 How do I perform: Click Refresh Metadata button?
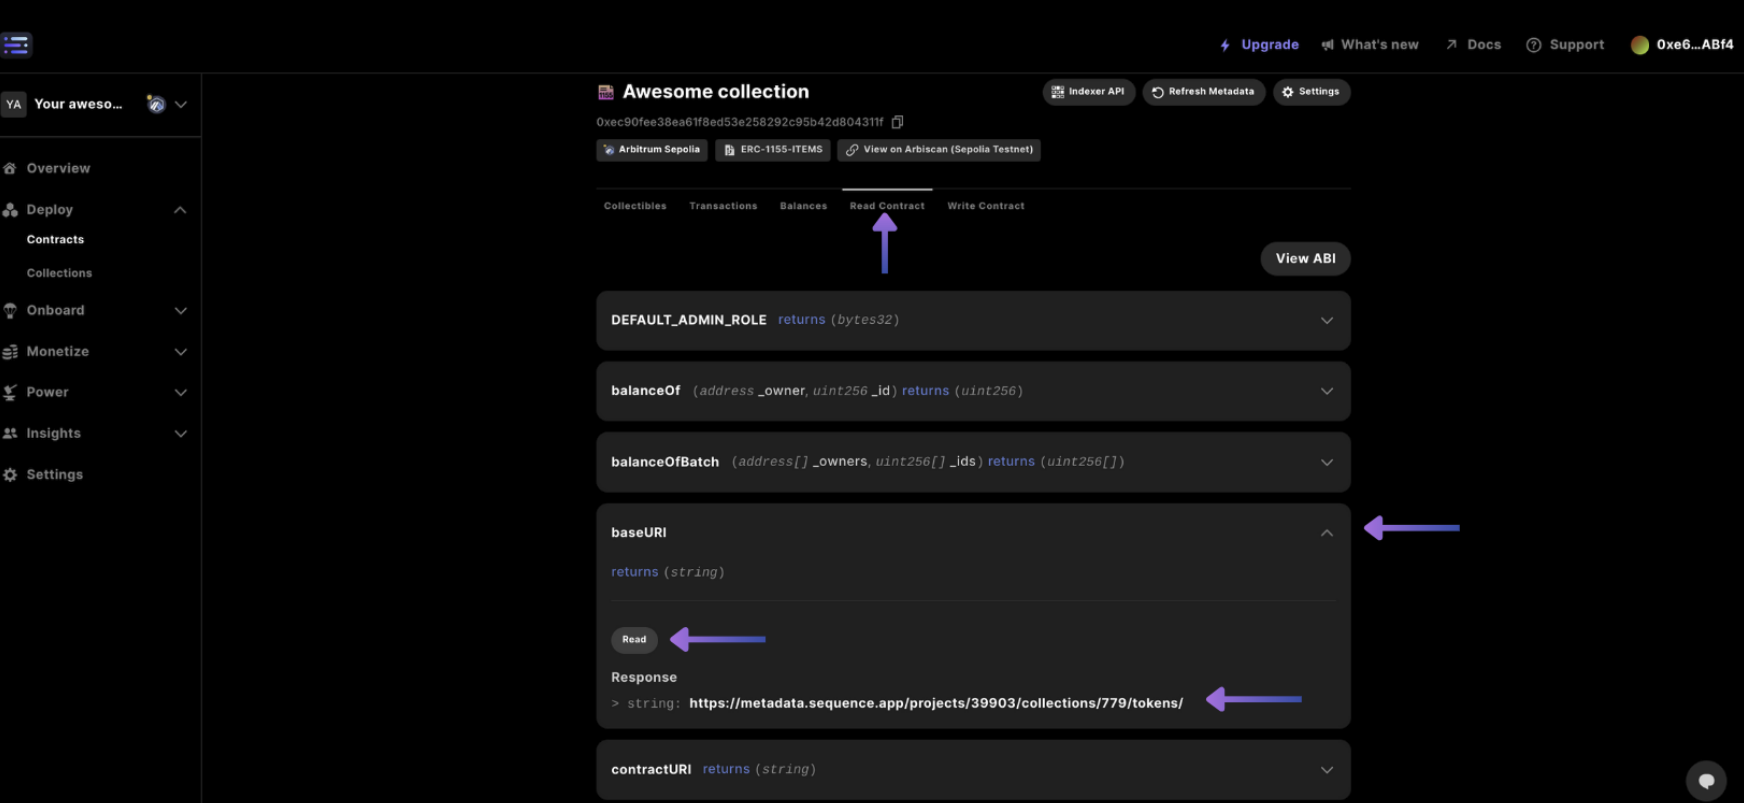1203,92
